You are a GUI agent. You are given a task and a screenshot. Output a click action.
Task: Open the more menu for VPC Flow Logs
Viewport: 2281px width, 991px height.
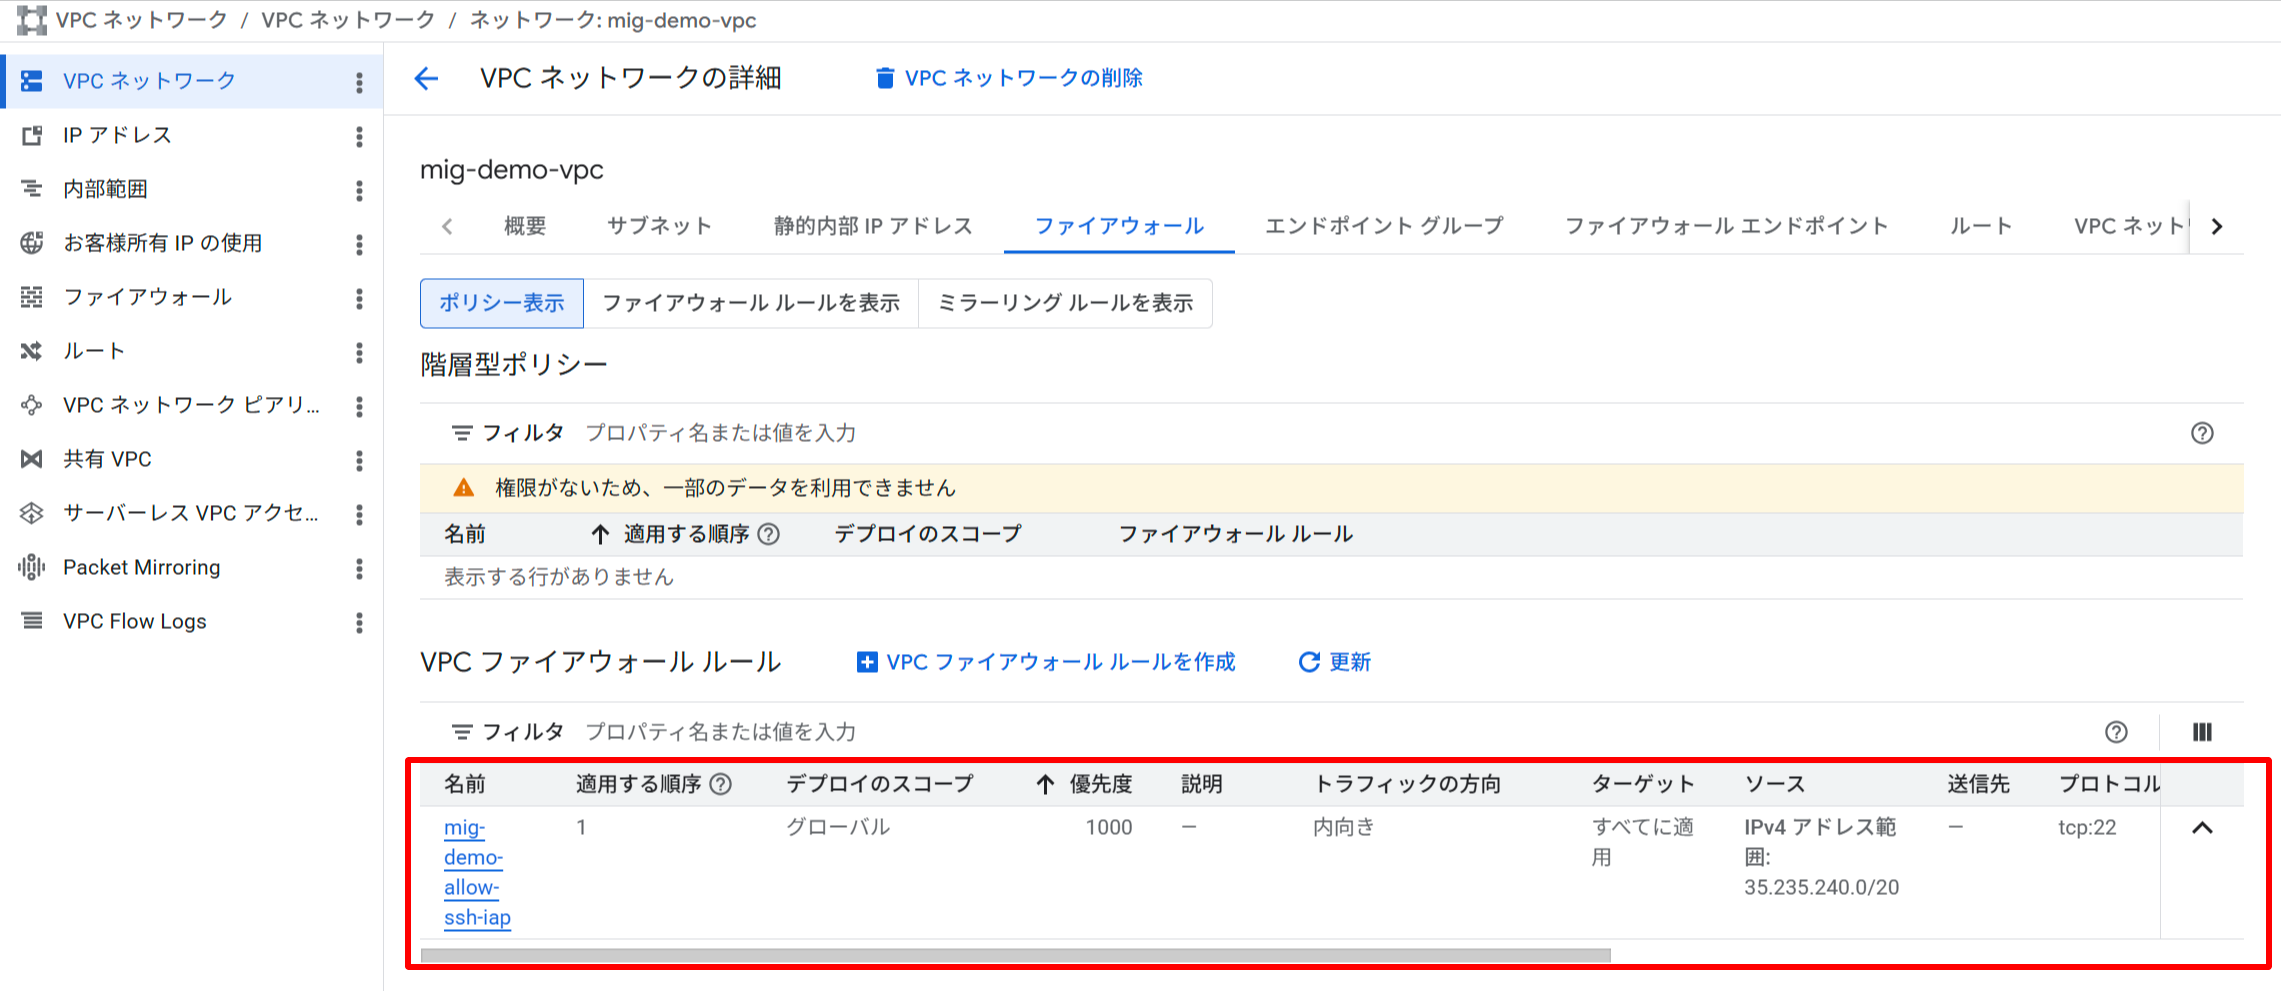click(x=359, y=622)
